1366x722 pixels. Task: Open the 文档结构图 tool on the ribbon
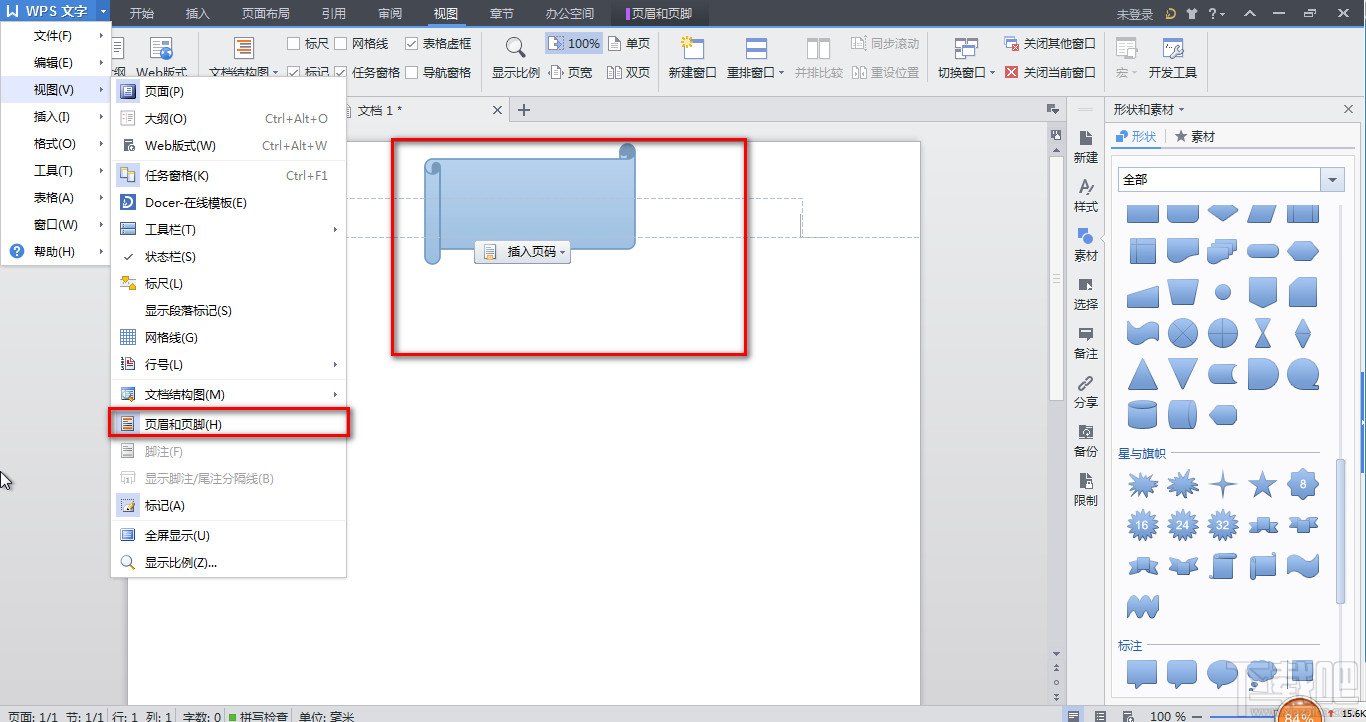[243, 46]
